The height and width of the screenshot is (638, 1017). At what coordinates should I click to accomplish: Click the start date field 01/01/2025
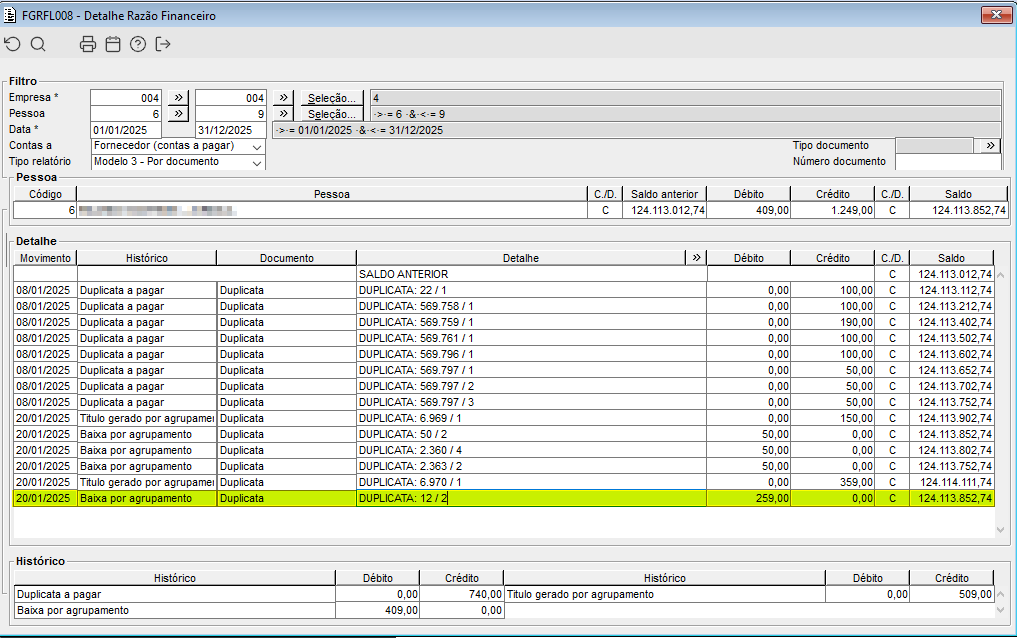126,130
